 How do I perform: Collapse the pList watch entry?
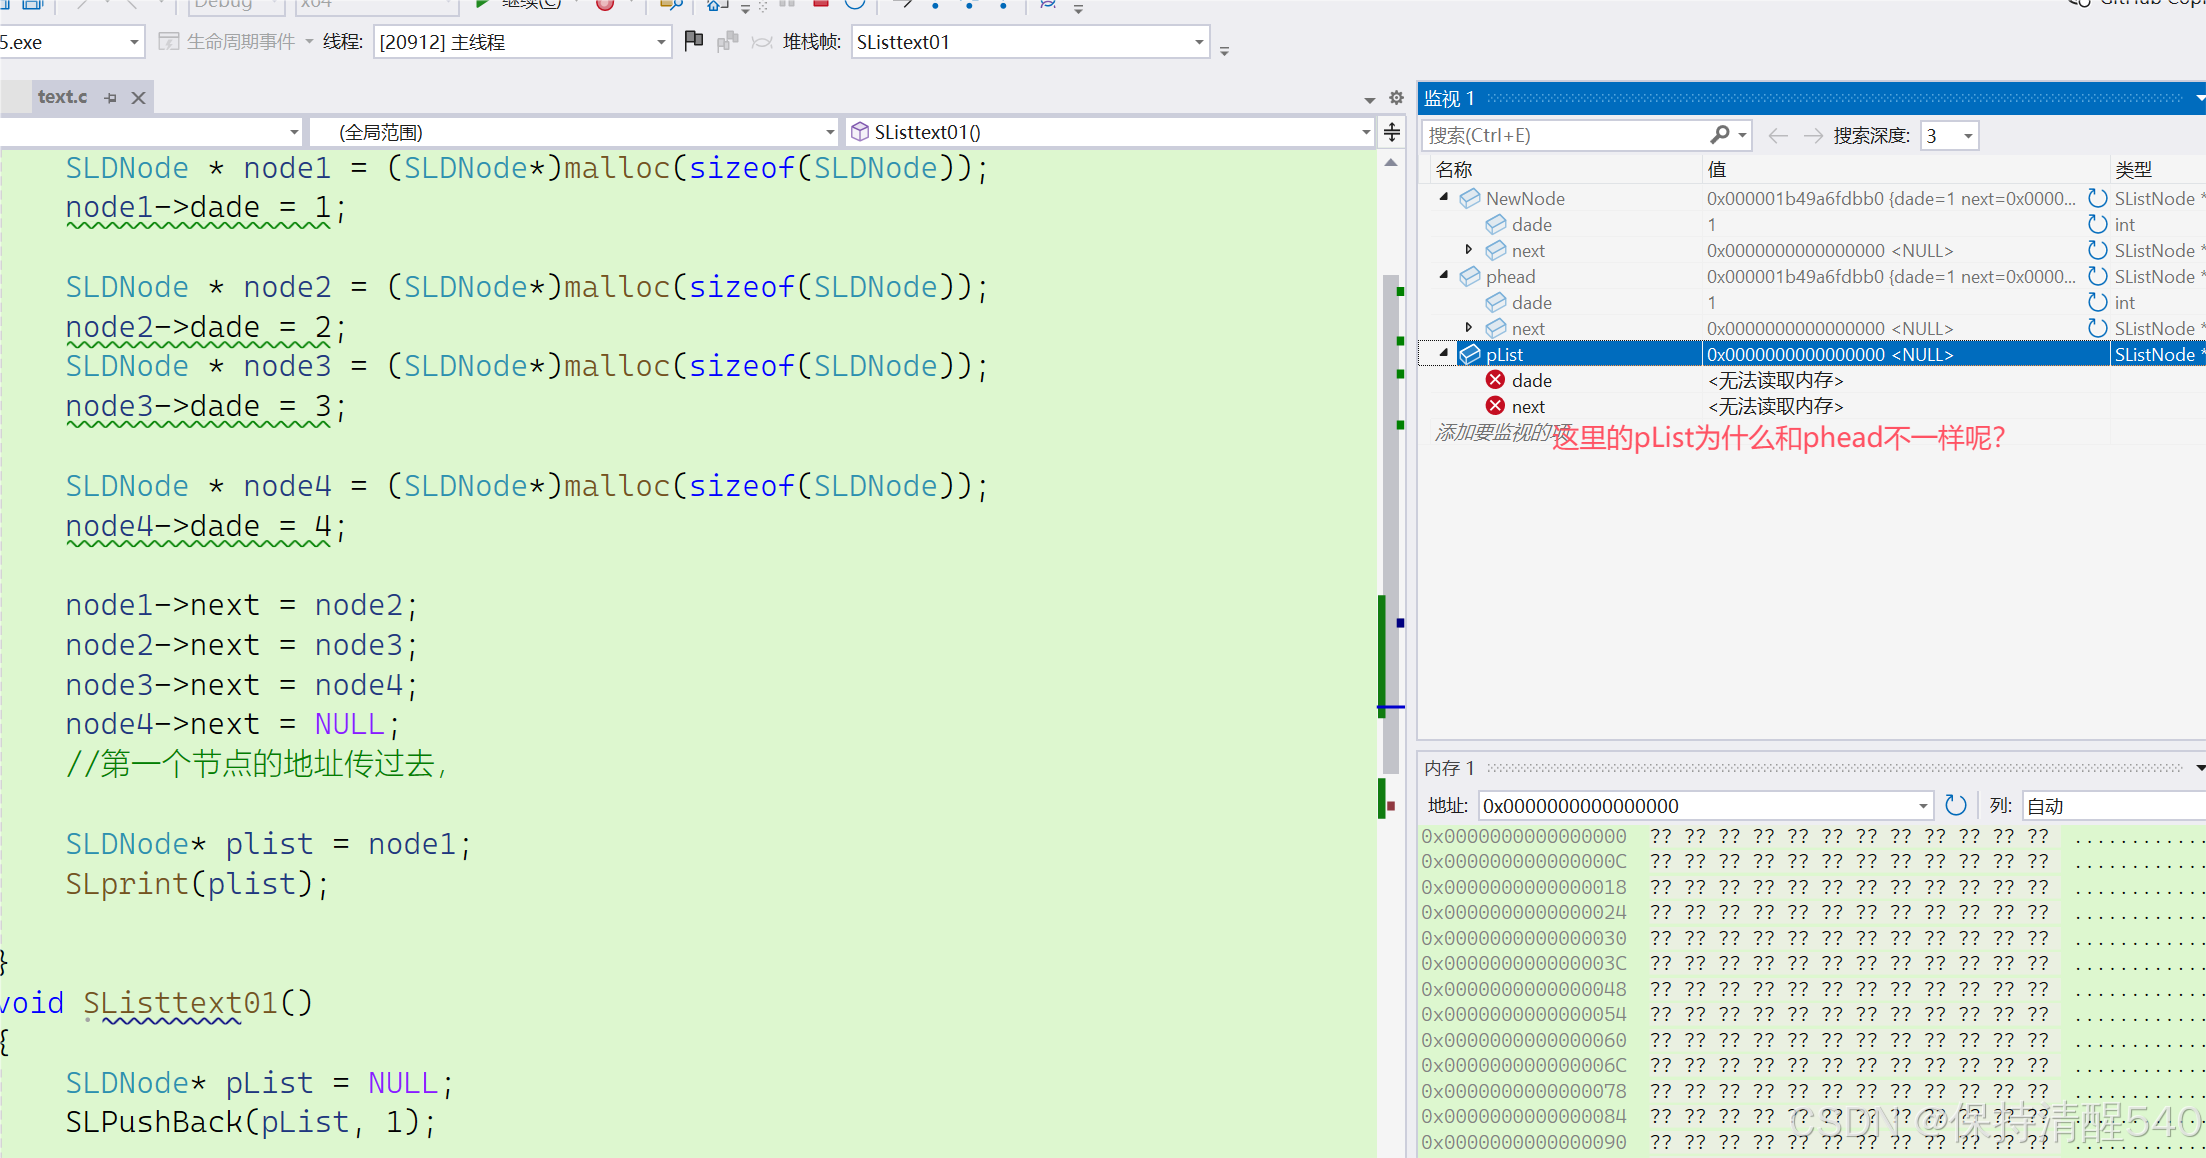pos(1444,354)
